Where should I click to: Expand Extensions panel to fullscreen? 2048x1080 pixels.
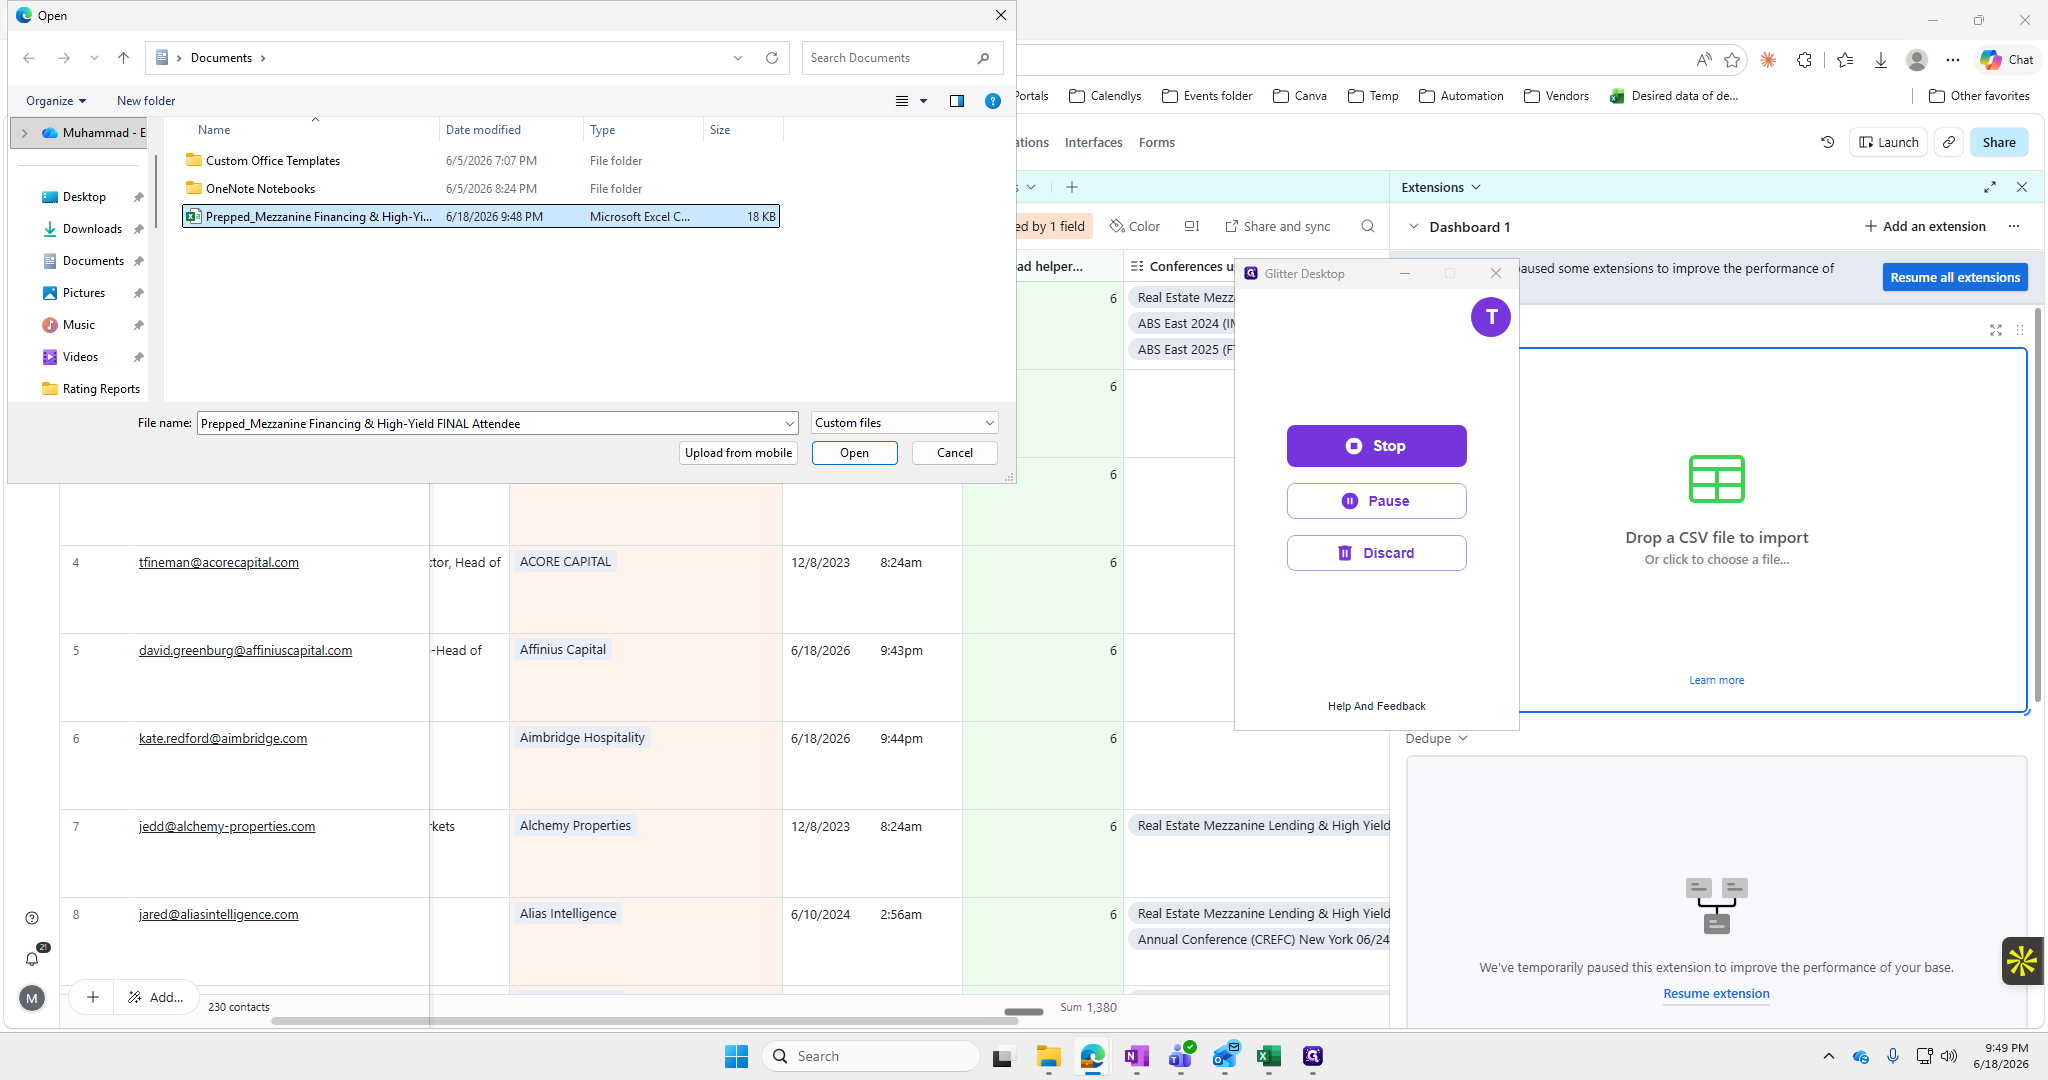coord(1990,187)
